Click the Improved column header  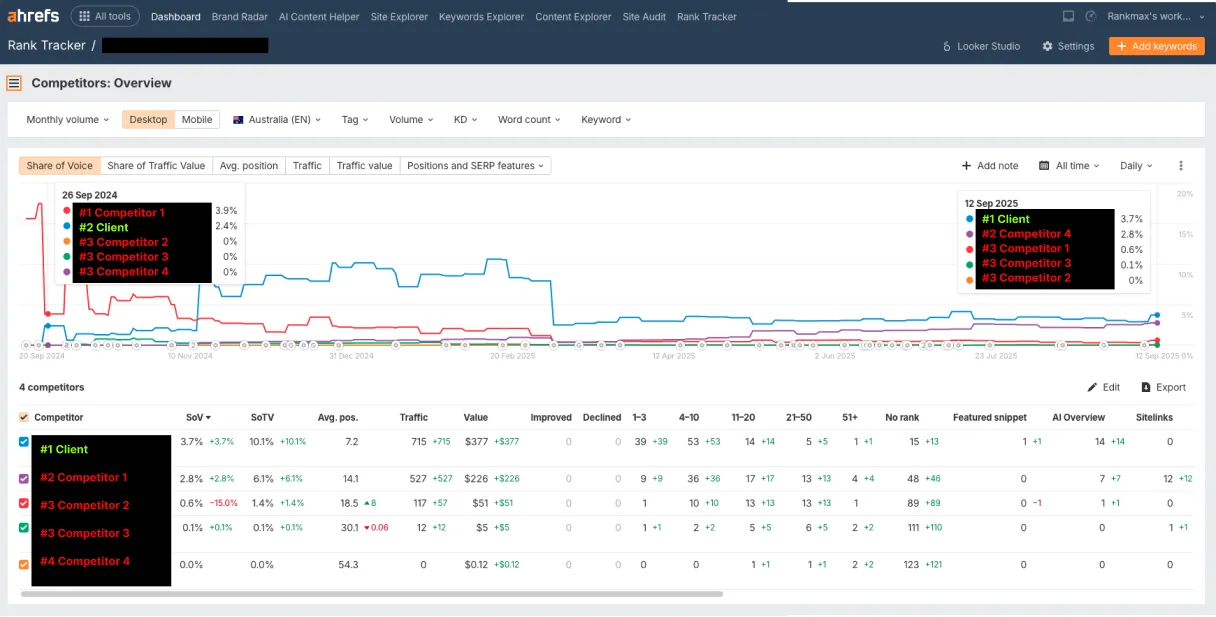(x=551, y=417)
